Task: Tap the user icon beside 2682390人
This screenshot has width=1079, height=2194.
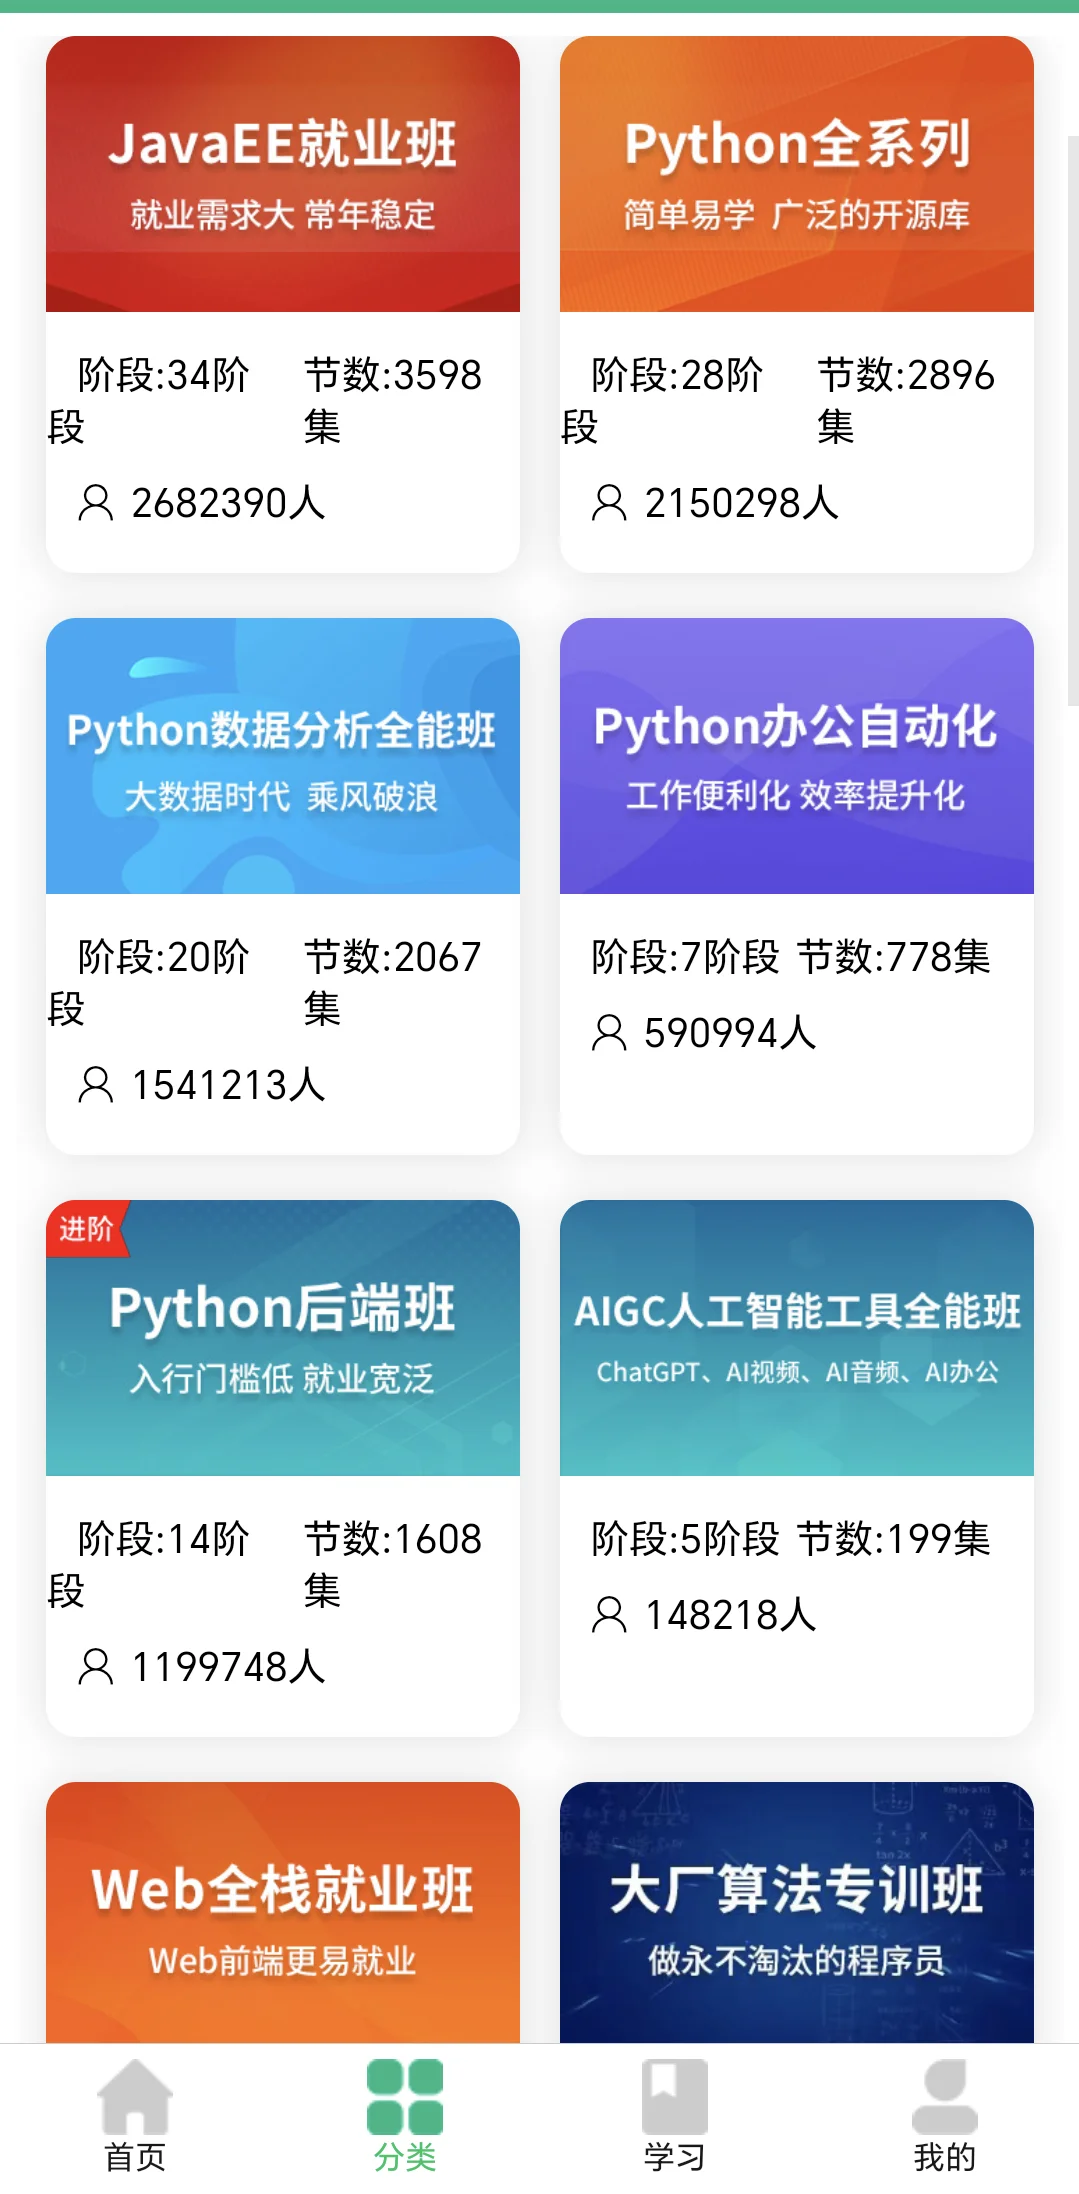Action: [96, 503]
